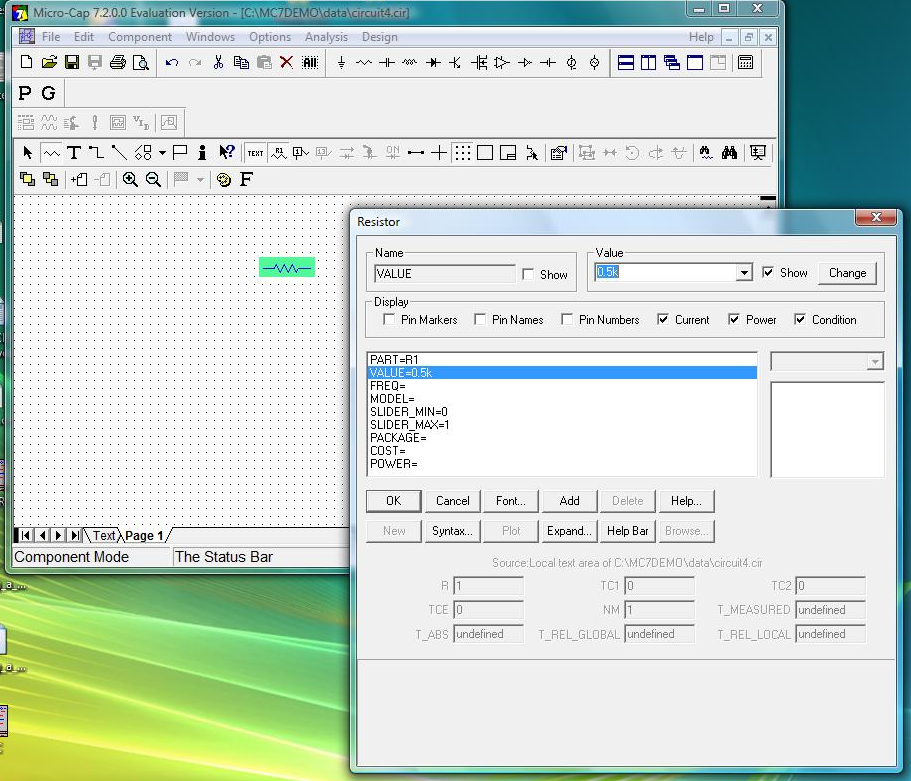The width and height of the screenshot is (911, 781).
Task: Choose the diagonal wire tool
Action: 119,153
